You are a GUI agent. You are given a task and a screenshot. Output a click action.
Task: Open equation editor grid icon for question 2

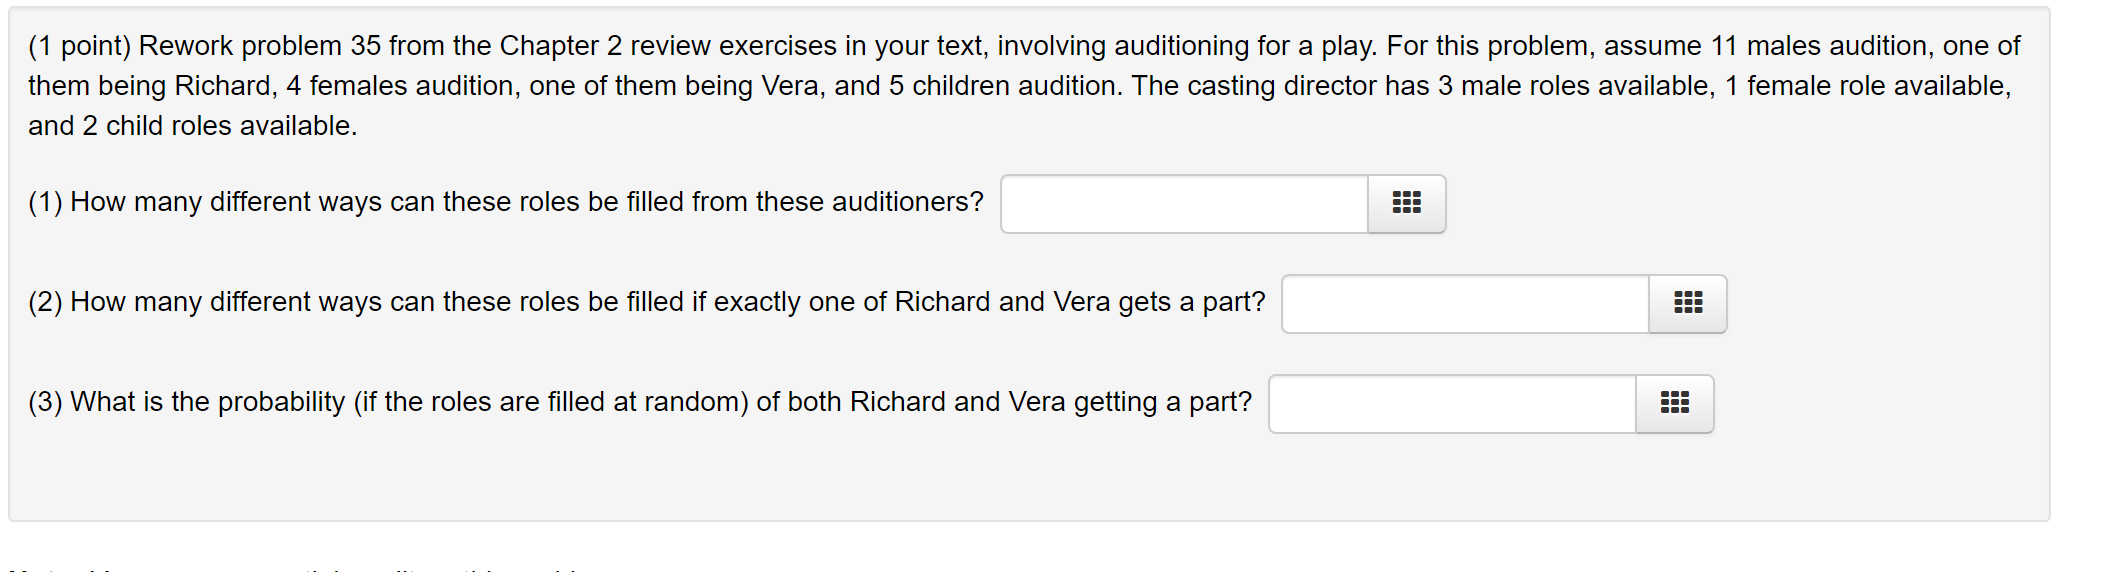pyautogui.click(x=1687, y=303)
